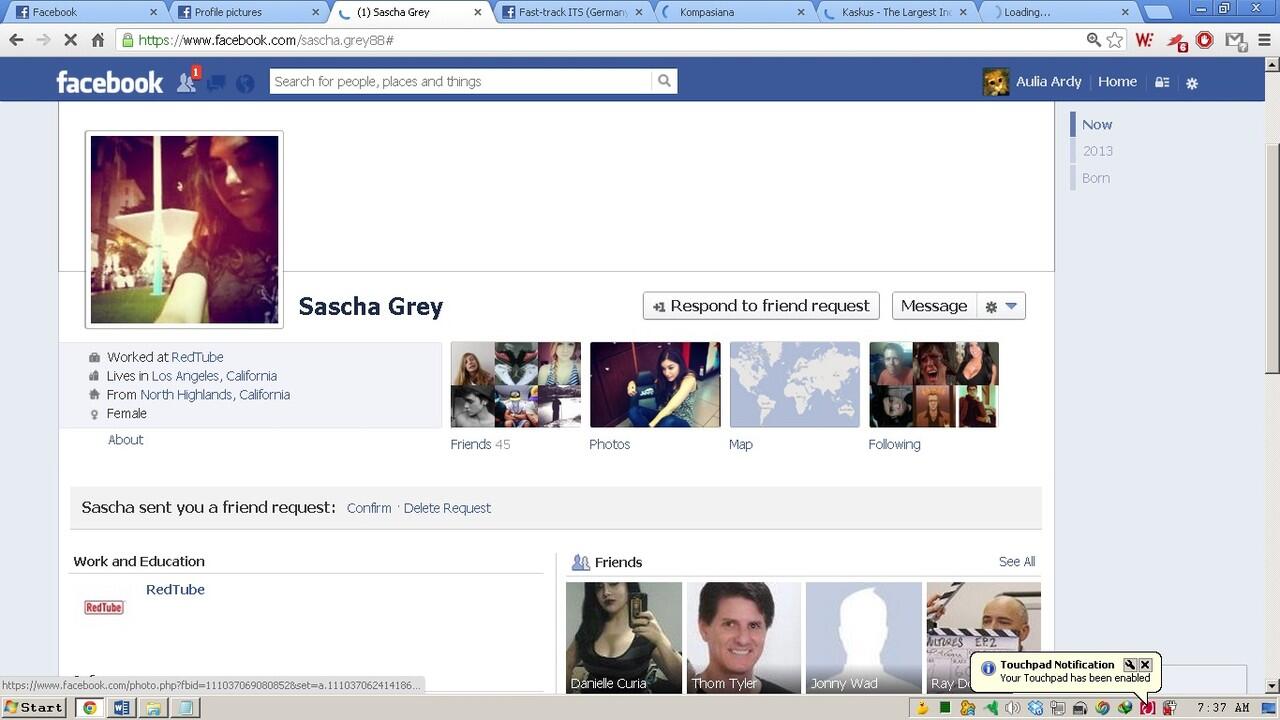The height and width of the screenshot is (720, 1280).
Task: Click RedTube link under Worked at
Action: (x=197, y=357)
